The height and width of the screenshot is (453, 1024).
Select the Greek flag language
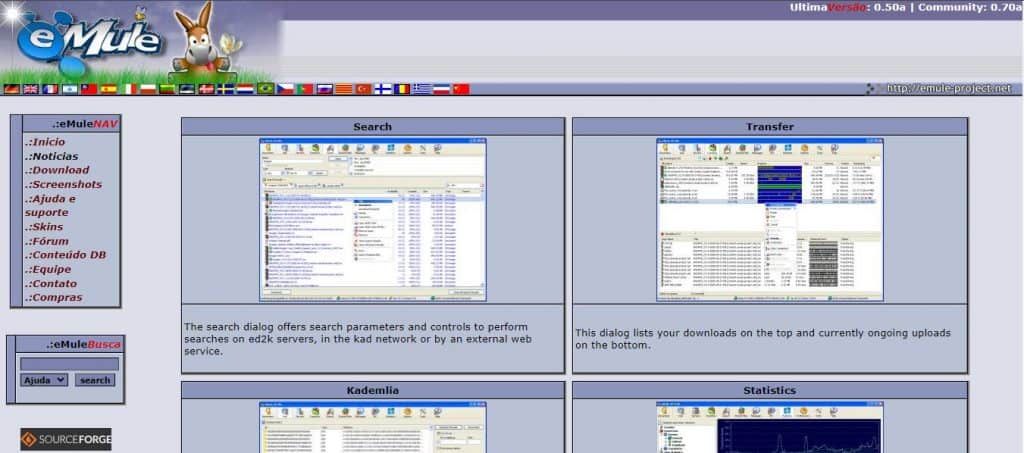tap(422, 89)
